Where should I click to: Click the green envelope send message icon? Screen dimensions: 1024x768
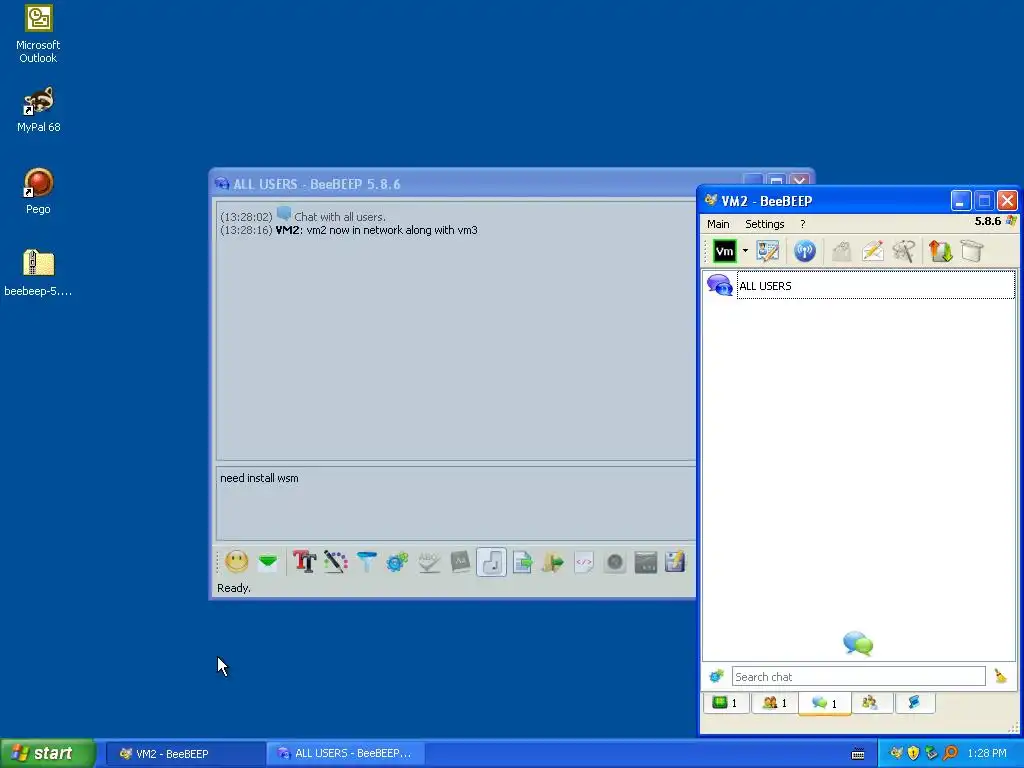click(268, 562)
